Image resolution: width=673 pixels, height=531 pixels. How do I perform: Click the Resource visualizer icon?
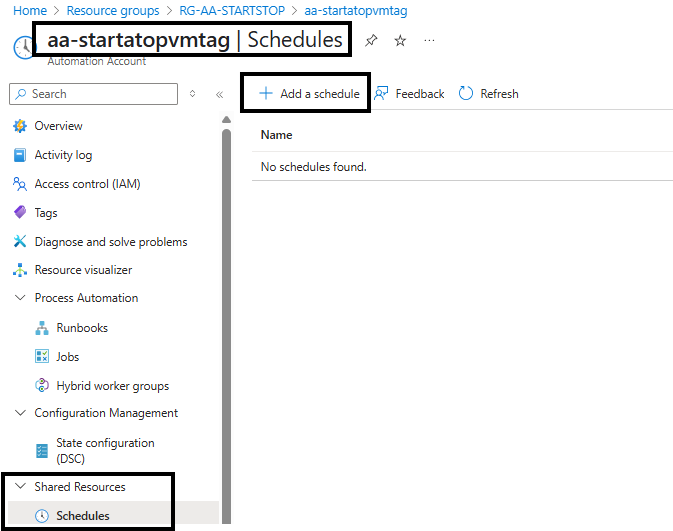point(19,270)
